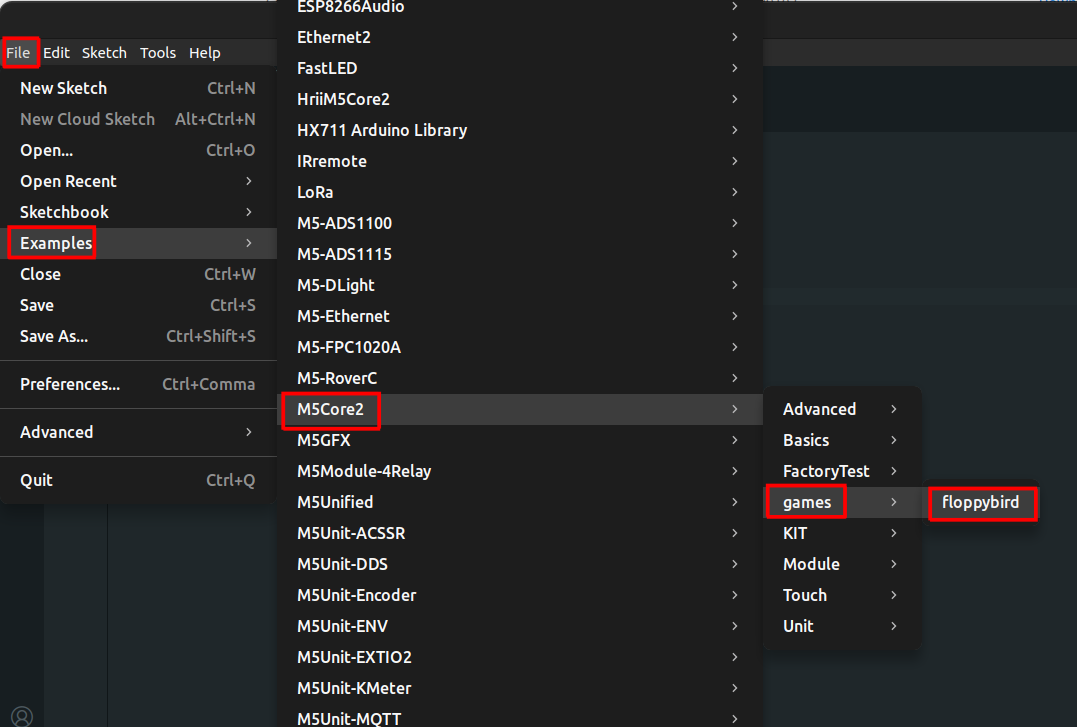Open the Edit menu

[56, 53]
